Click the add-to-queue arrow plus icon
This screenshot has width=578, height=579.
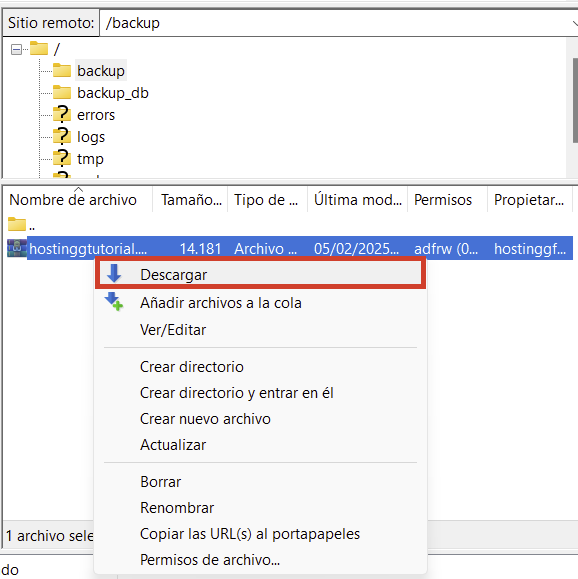(114, 302)
